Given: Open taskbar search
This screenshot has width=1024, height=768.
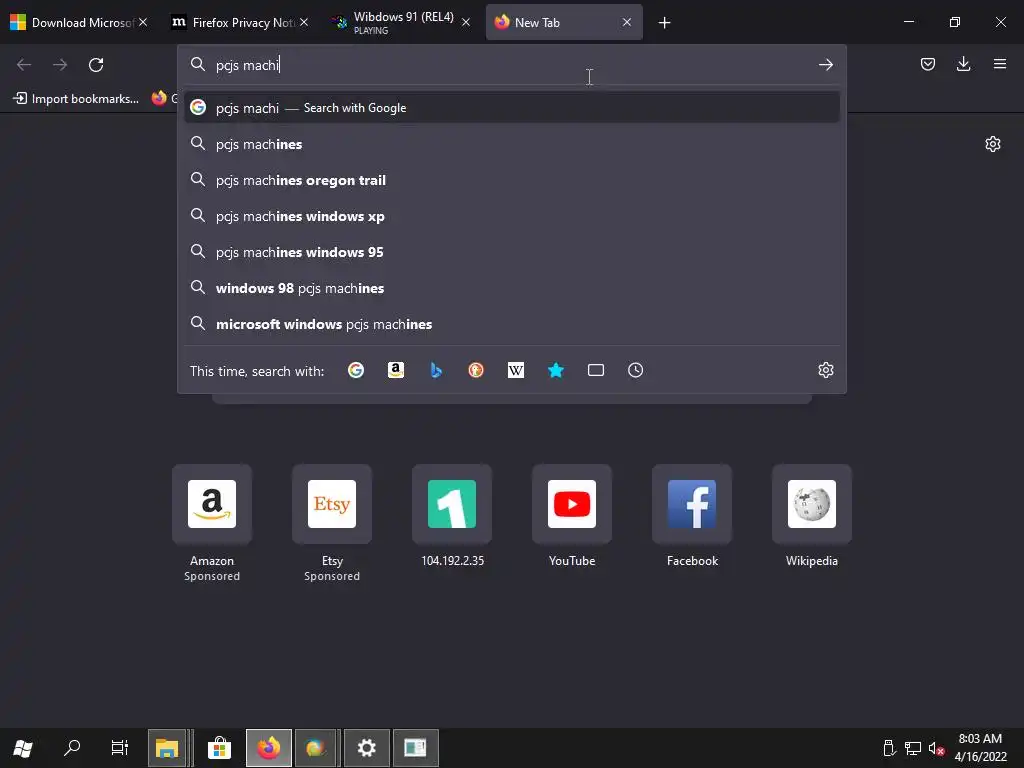Looking at the screenshot, I should click(x=72, y=748).
